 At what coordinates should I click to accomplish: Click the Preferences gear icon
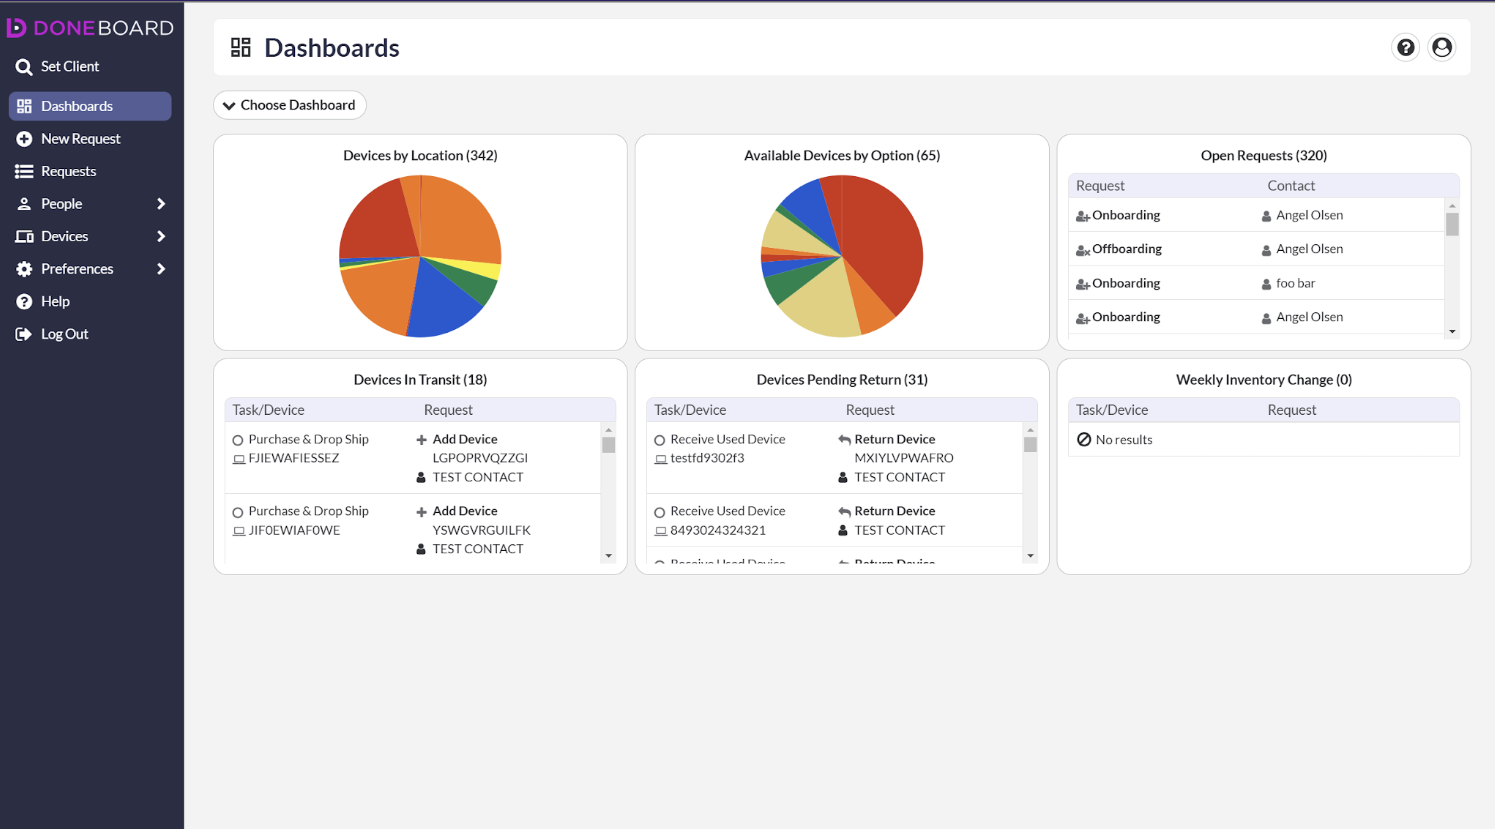pyautogui.click(x=24, y=269)
